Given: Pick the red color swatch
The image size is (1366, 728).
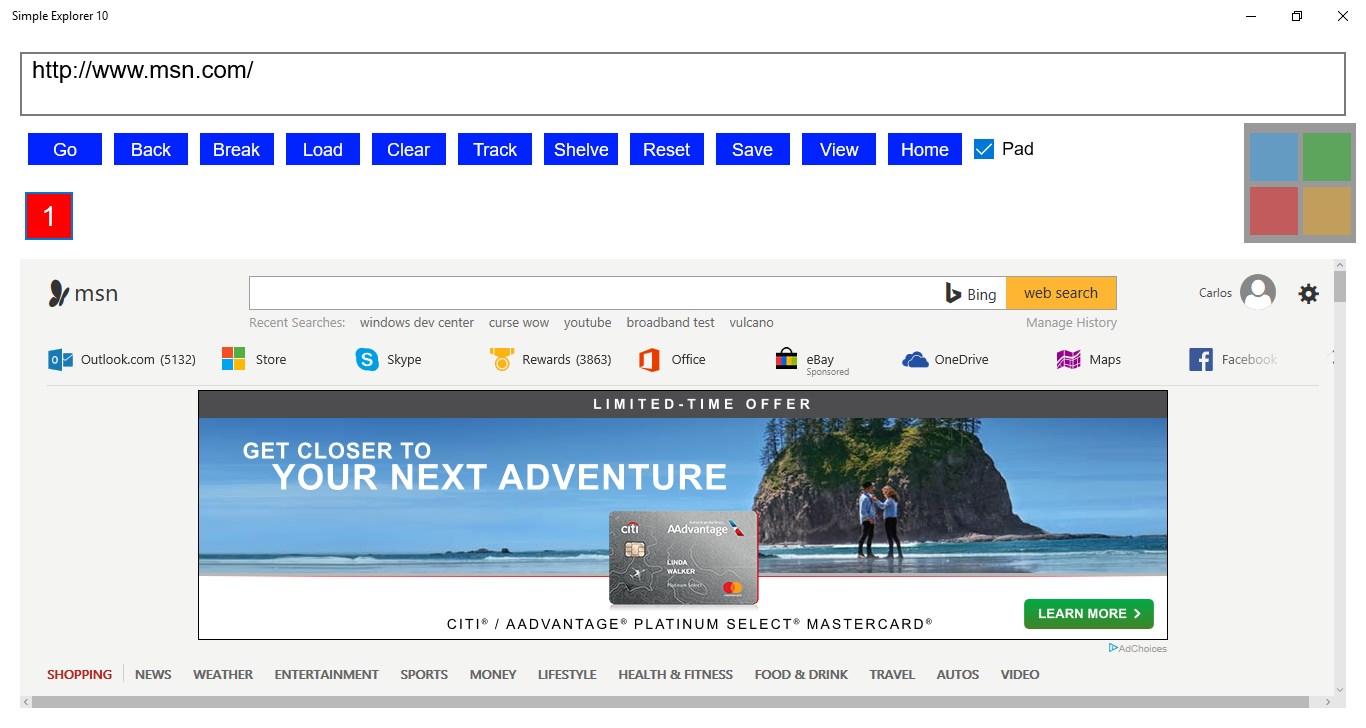Looking at the screenshot, I should point(1274,211).
